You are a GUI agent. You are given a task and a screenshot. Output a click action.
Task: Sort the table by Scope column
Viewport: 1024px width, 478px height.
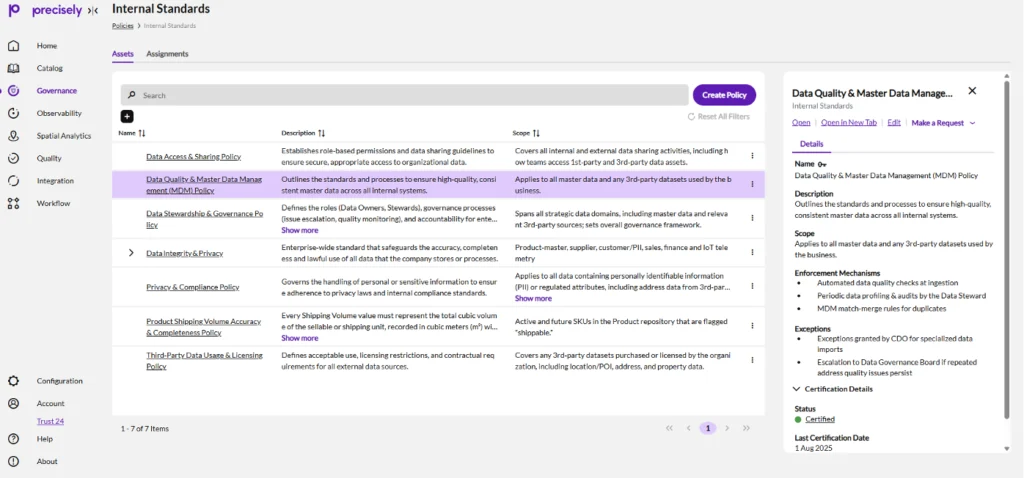click(536, 133)
